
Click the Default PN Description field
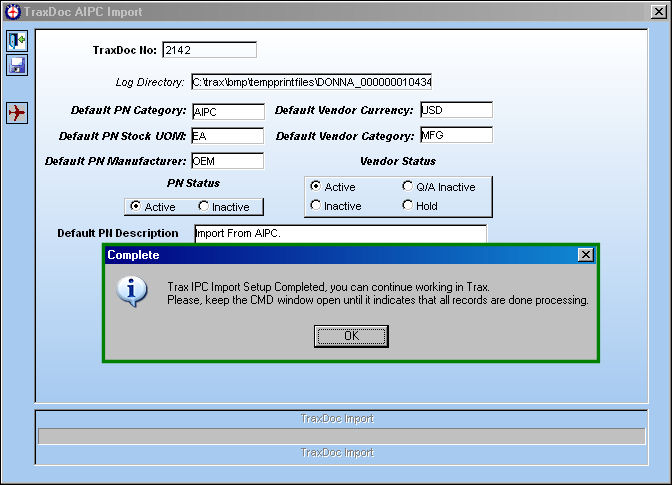coord(341,234)
